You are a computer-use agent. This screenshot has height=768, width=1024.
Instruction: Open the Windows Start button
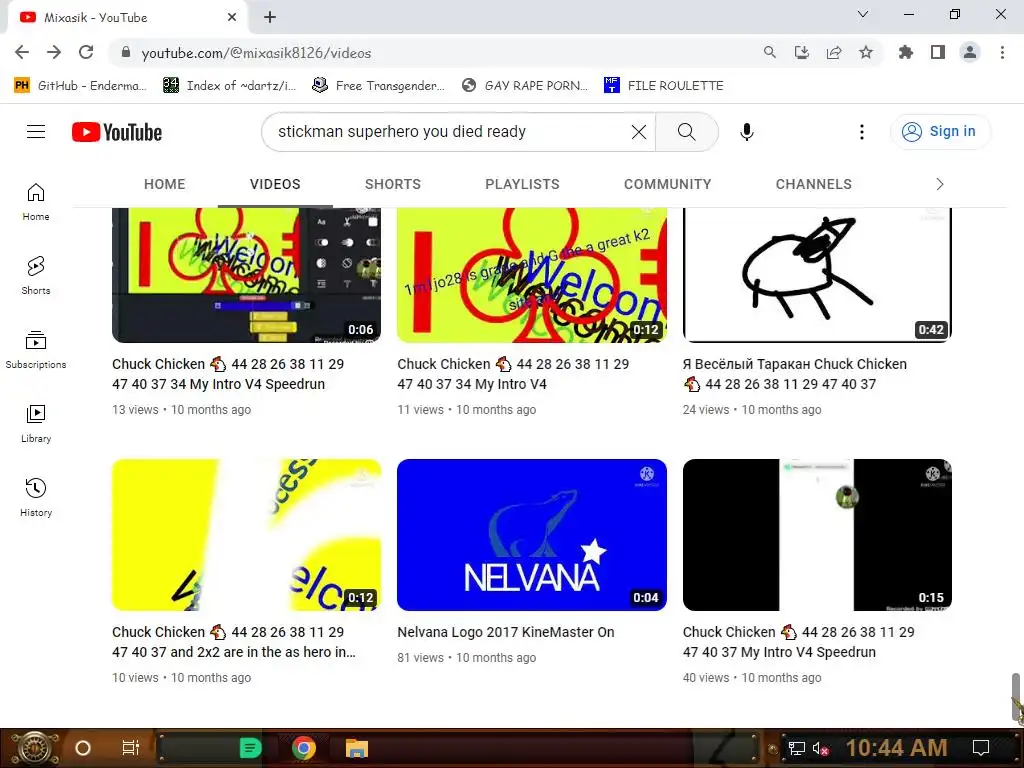click(x=34, y=748)
